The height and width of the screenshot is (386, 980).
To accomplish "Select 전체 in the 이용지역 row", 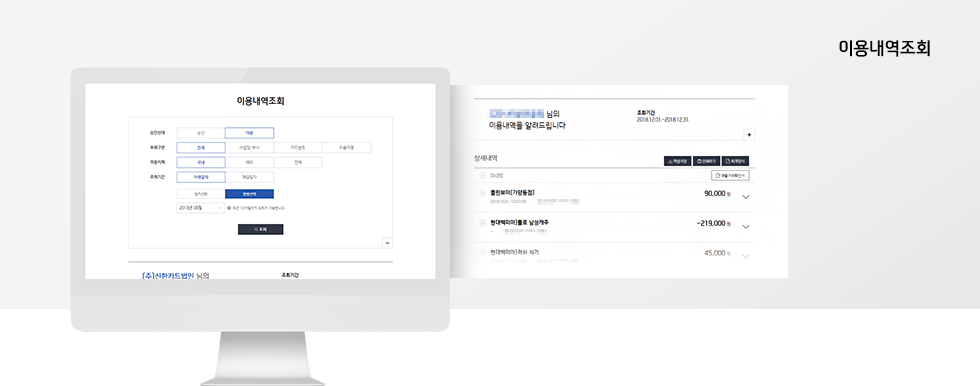I will point(298,162).
